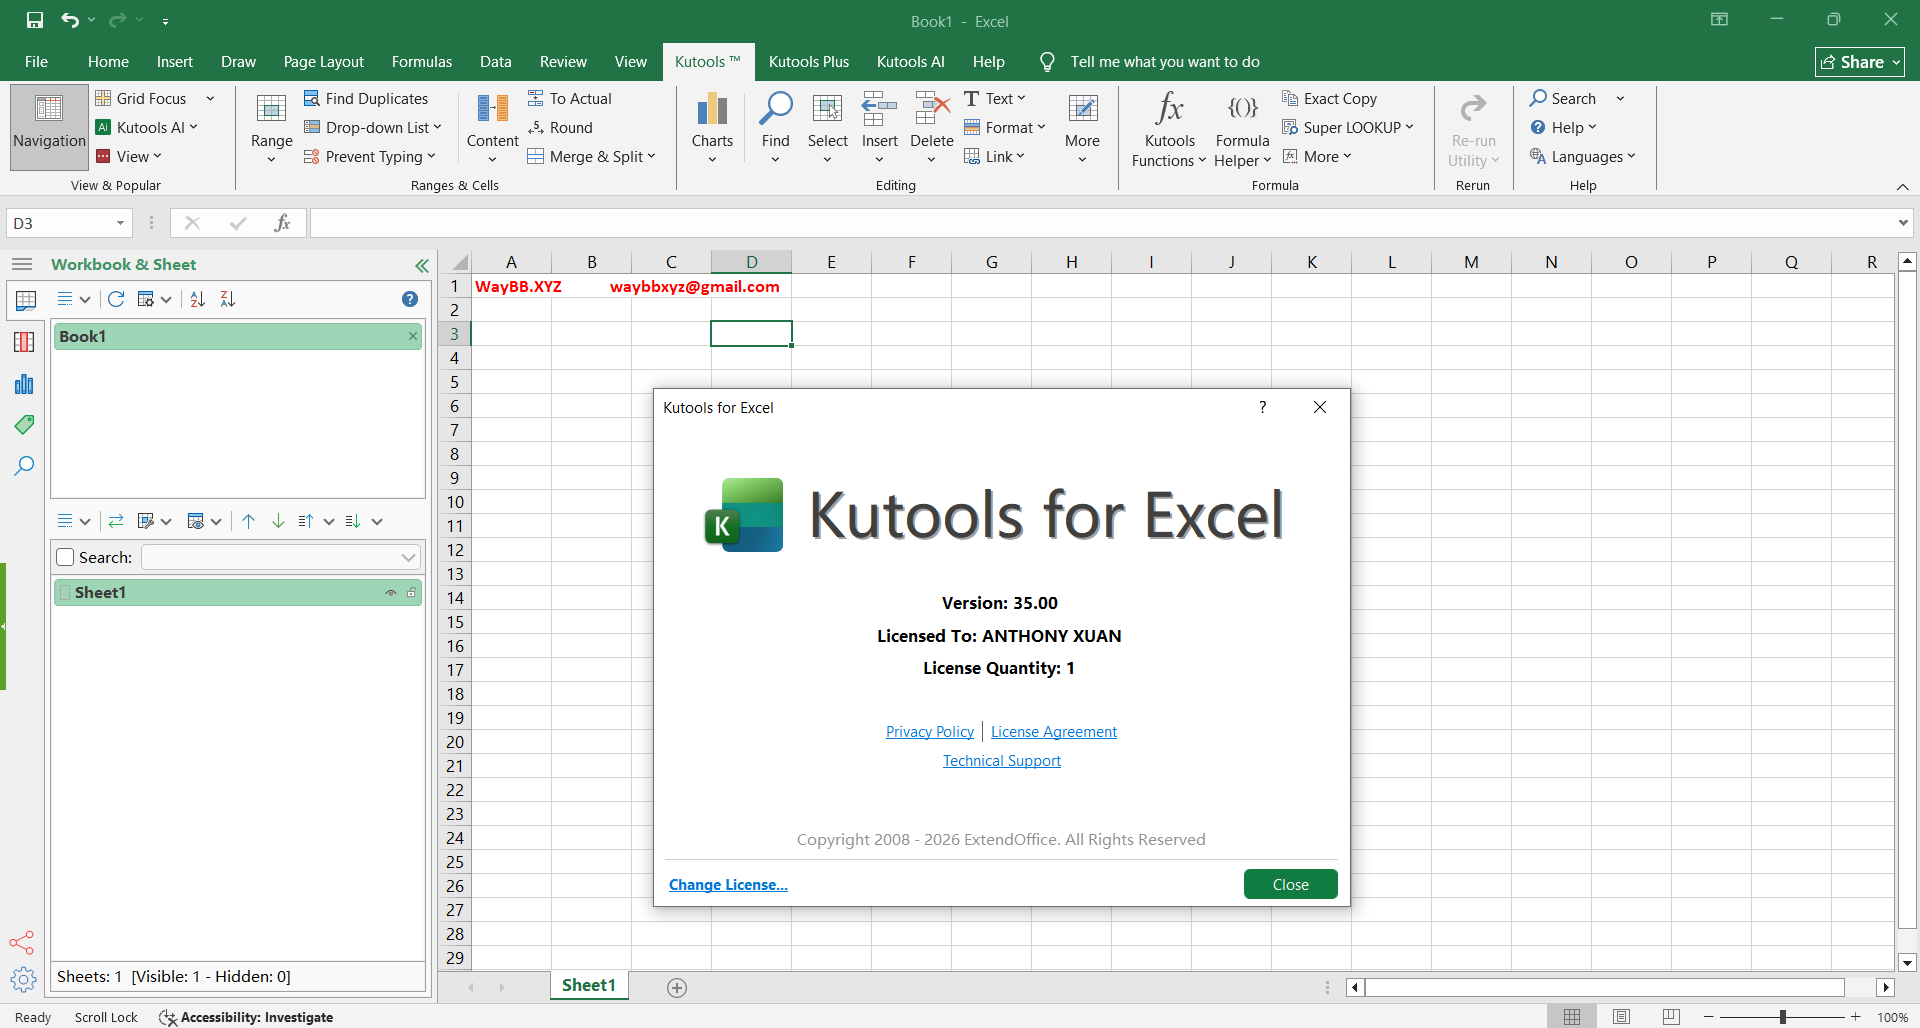Viewport: 1920px width, 1028px height.
Task: Click the zoom in plus button
Action: pyautogui.click(x=1856, y=1017)
